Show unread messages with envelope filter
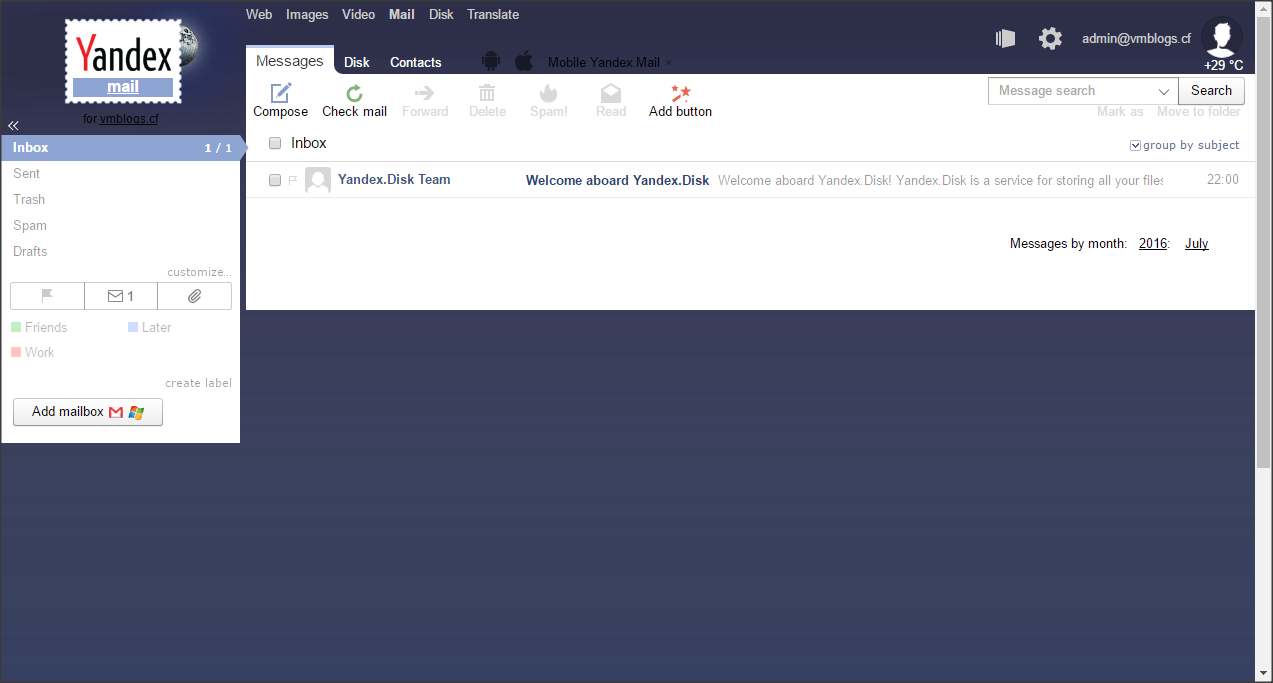This screenshot has height=683, width=1273. pos(121,296)
